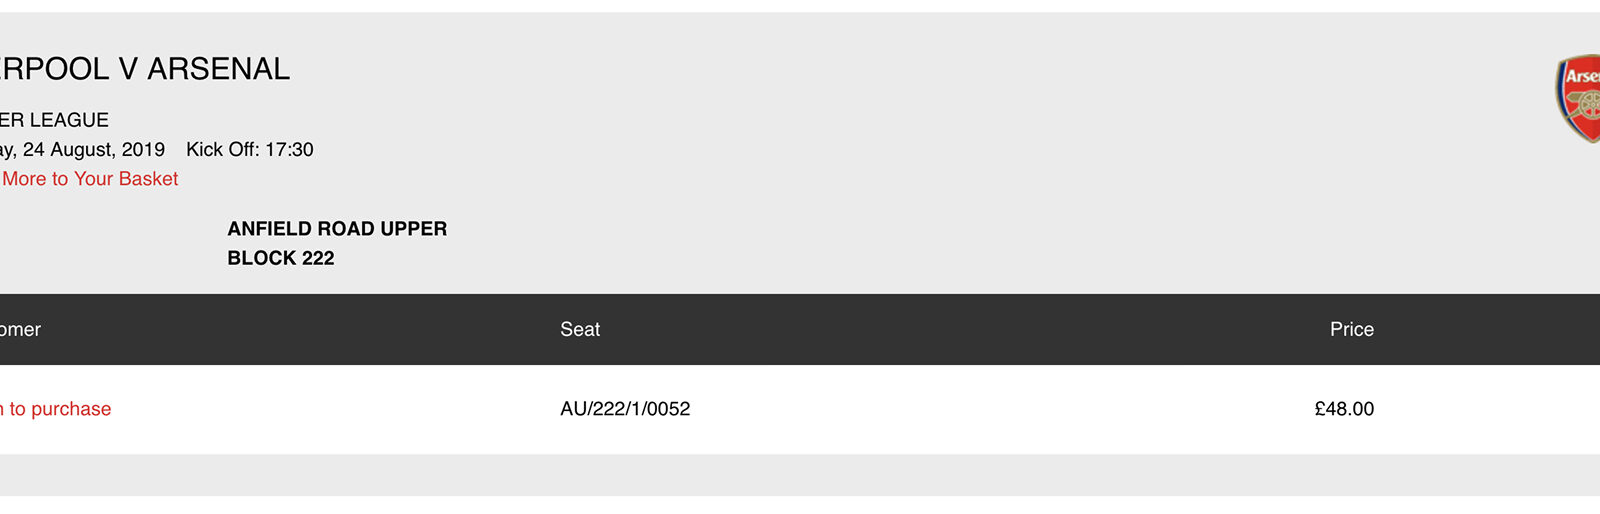This screenshot has width=1600, height=514.
Task: Click the Price column header
Action: [1351, 330]
